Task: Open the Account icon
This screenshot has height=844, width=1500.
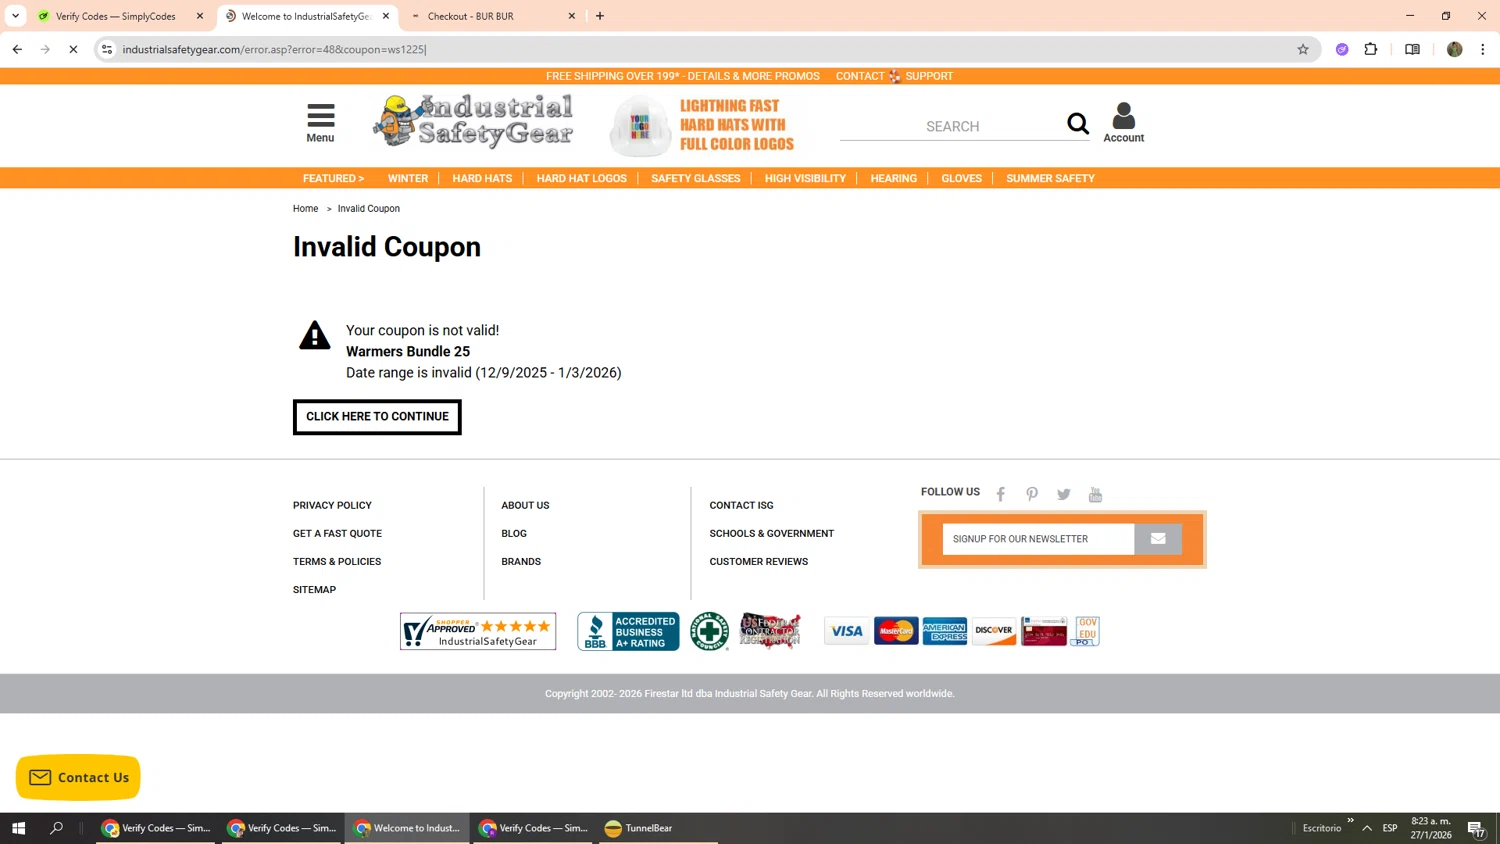Action: tap(1123, 123)
